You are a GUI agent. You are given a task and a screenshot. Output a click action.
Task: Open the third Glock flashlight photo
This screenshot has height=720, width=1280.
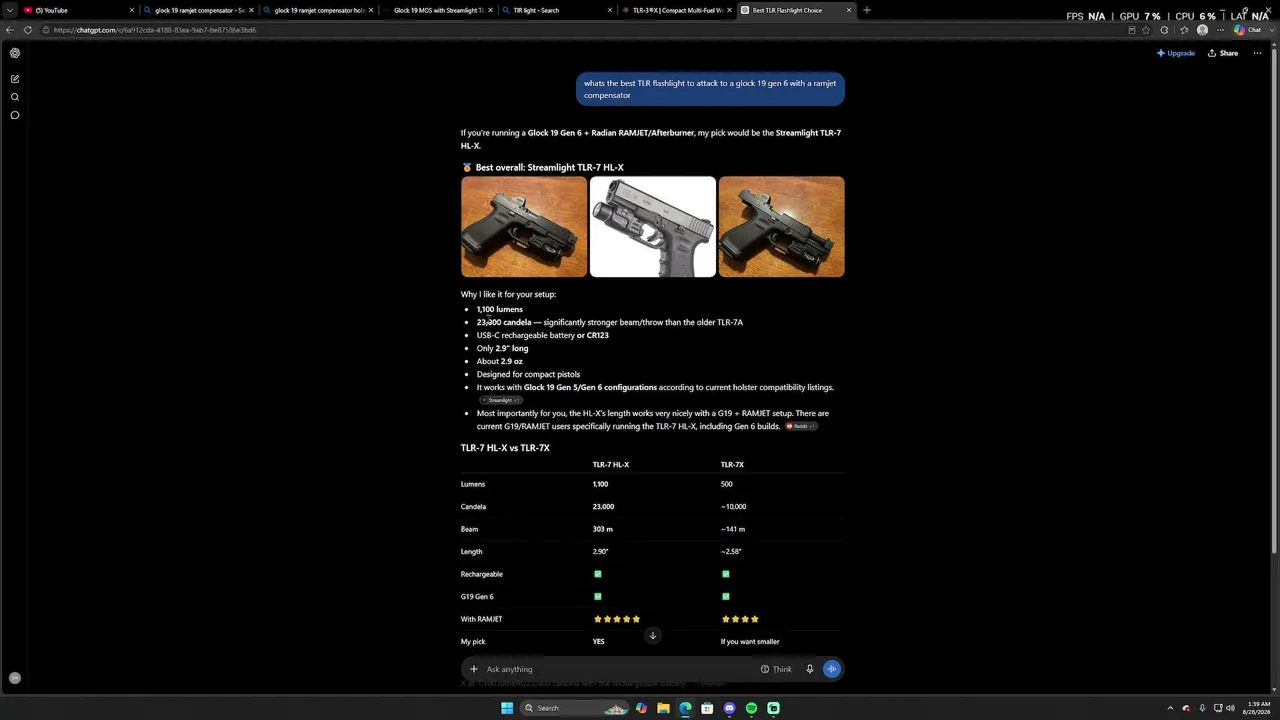coord(781,227)
